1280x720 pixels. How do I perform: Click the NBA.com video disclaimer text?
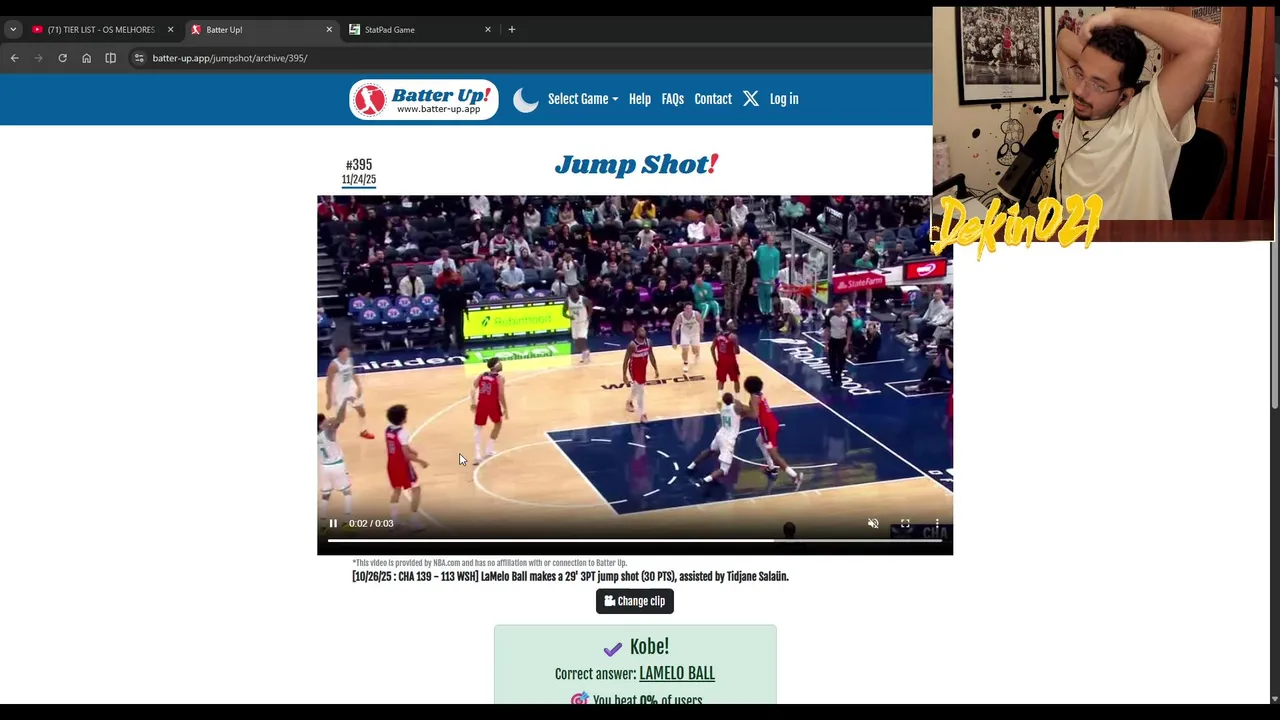[x=489, y=563]
